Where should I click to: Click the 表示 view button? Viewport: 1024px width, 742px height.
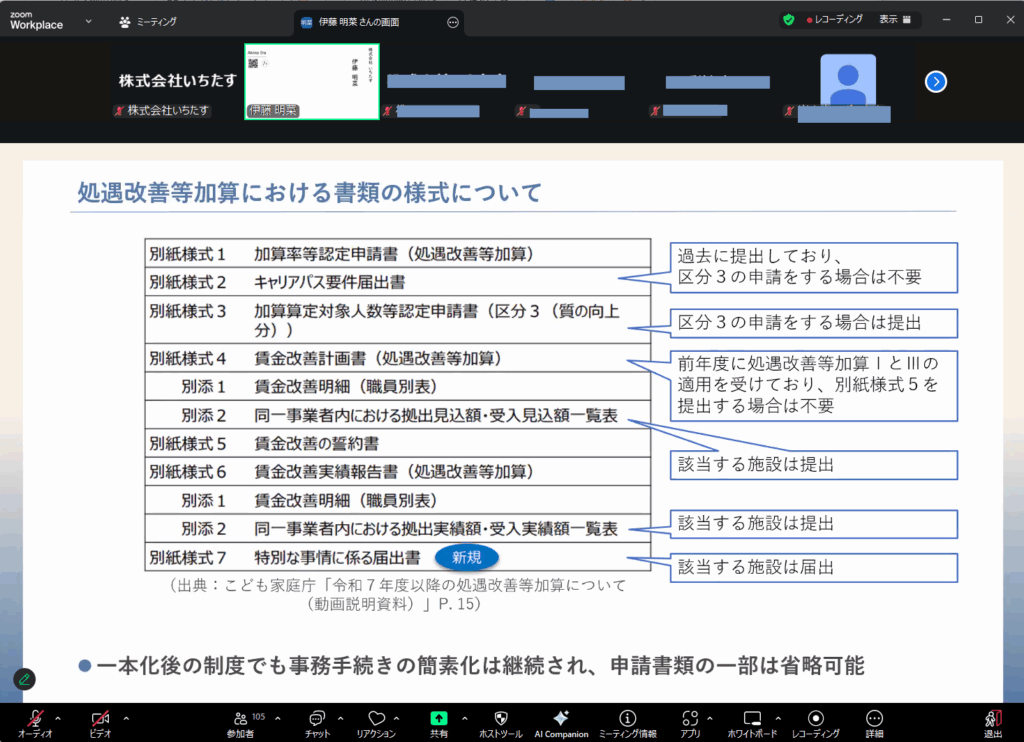[x=895, y=19]
